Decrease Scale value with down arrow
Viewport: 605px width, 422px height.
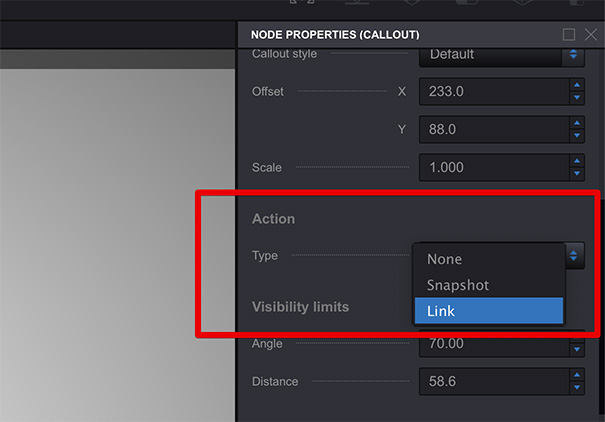click(577, 174)
